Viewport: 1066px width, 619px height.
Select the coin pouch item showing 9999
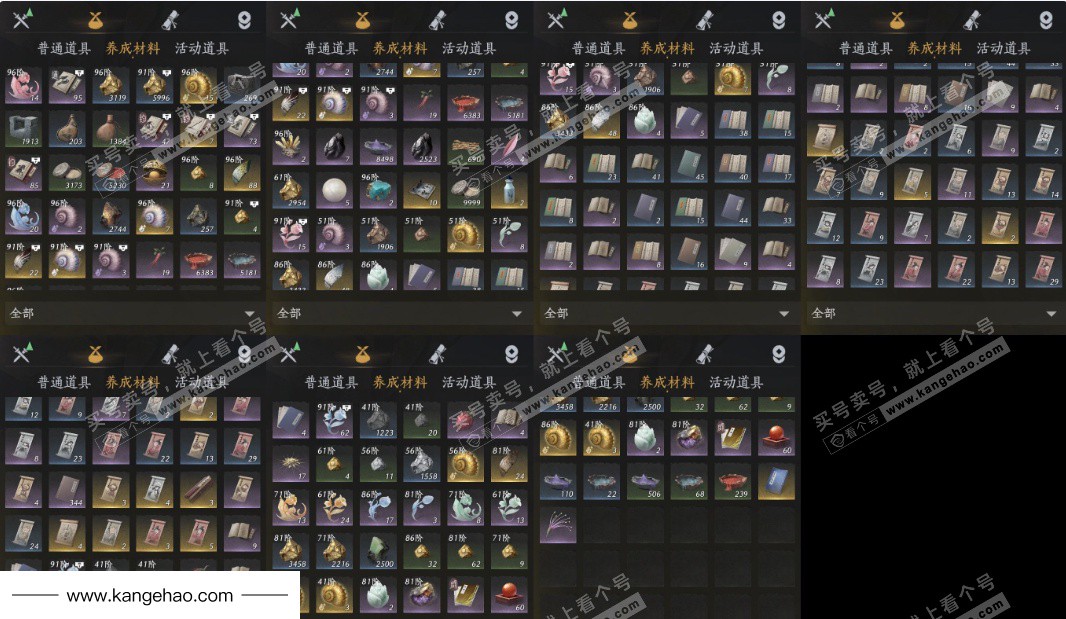tap(466, 190)
